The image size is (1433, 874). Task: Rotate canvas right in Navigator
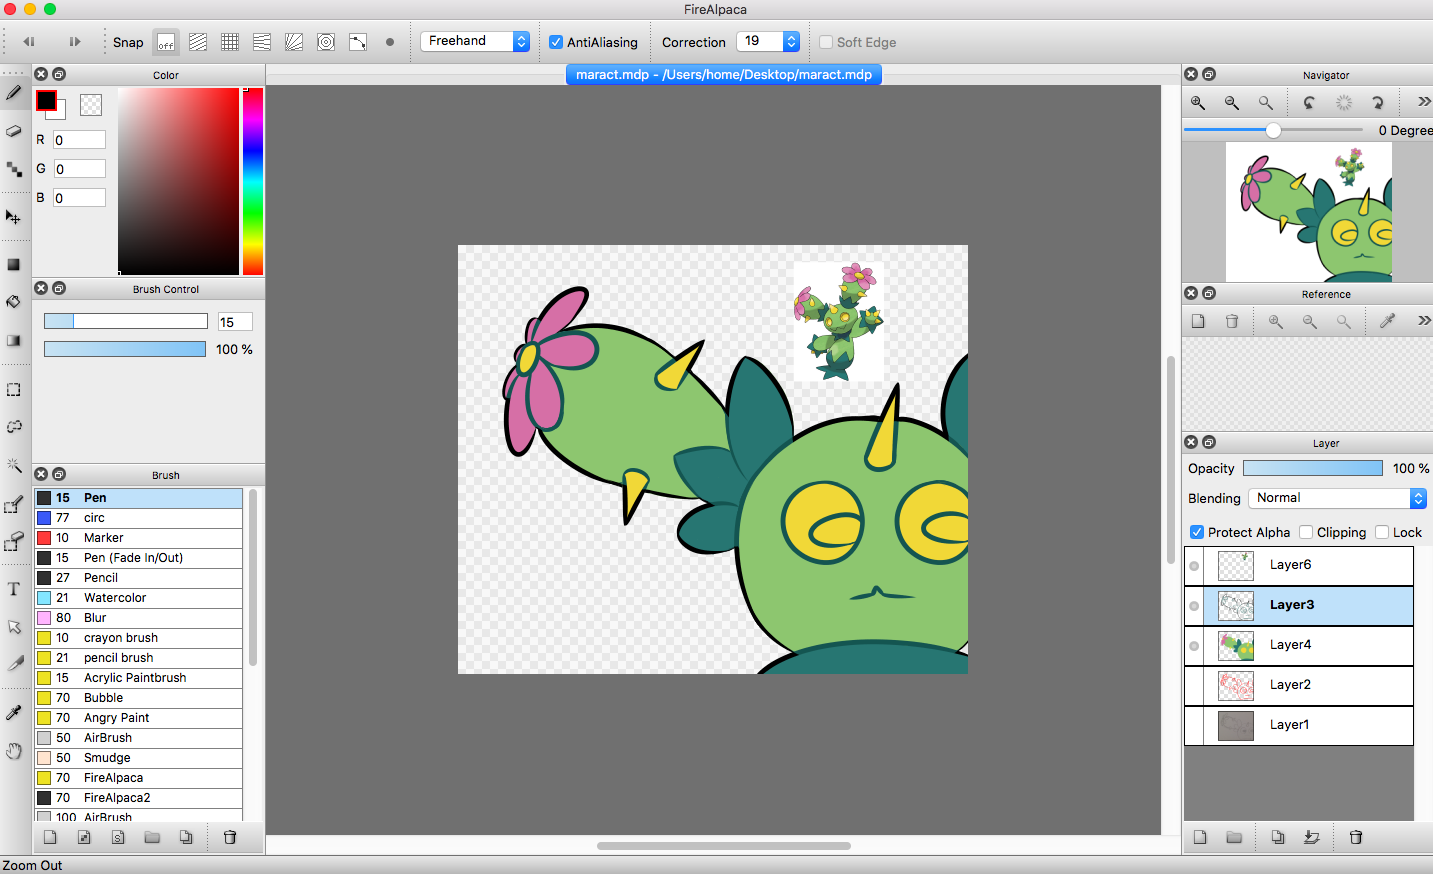[x=1377, y=102]
